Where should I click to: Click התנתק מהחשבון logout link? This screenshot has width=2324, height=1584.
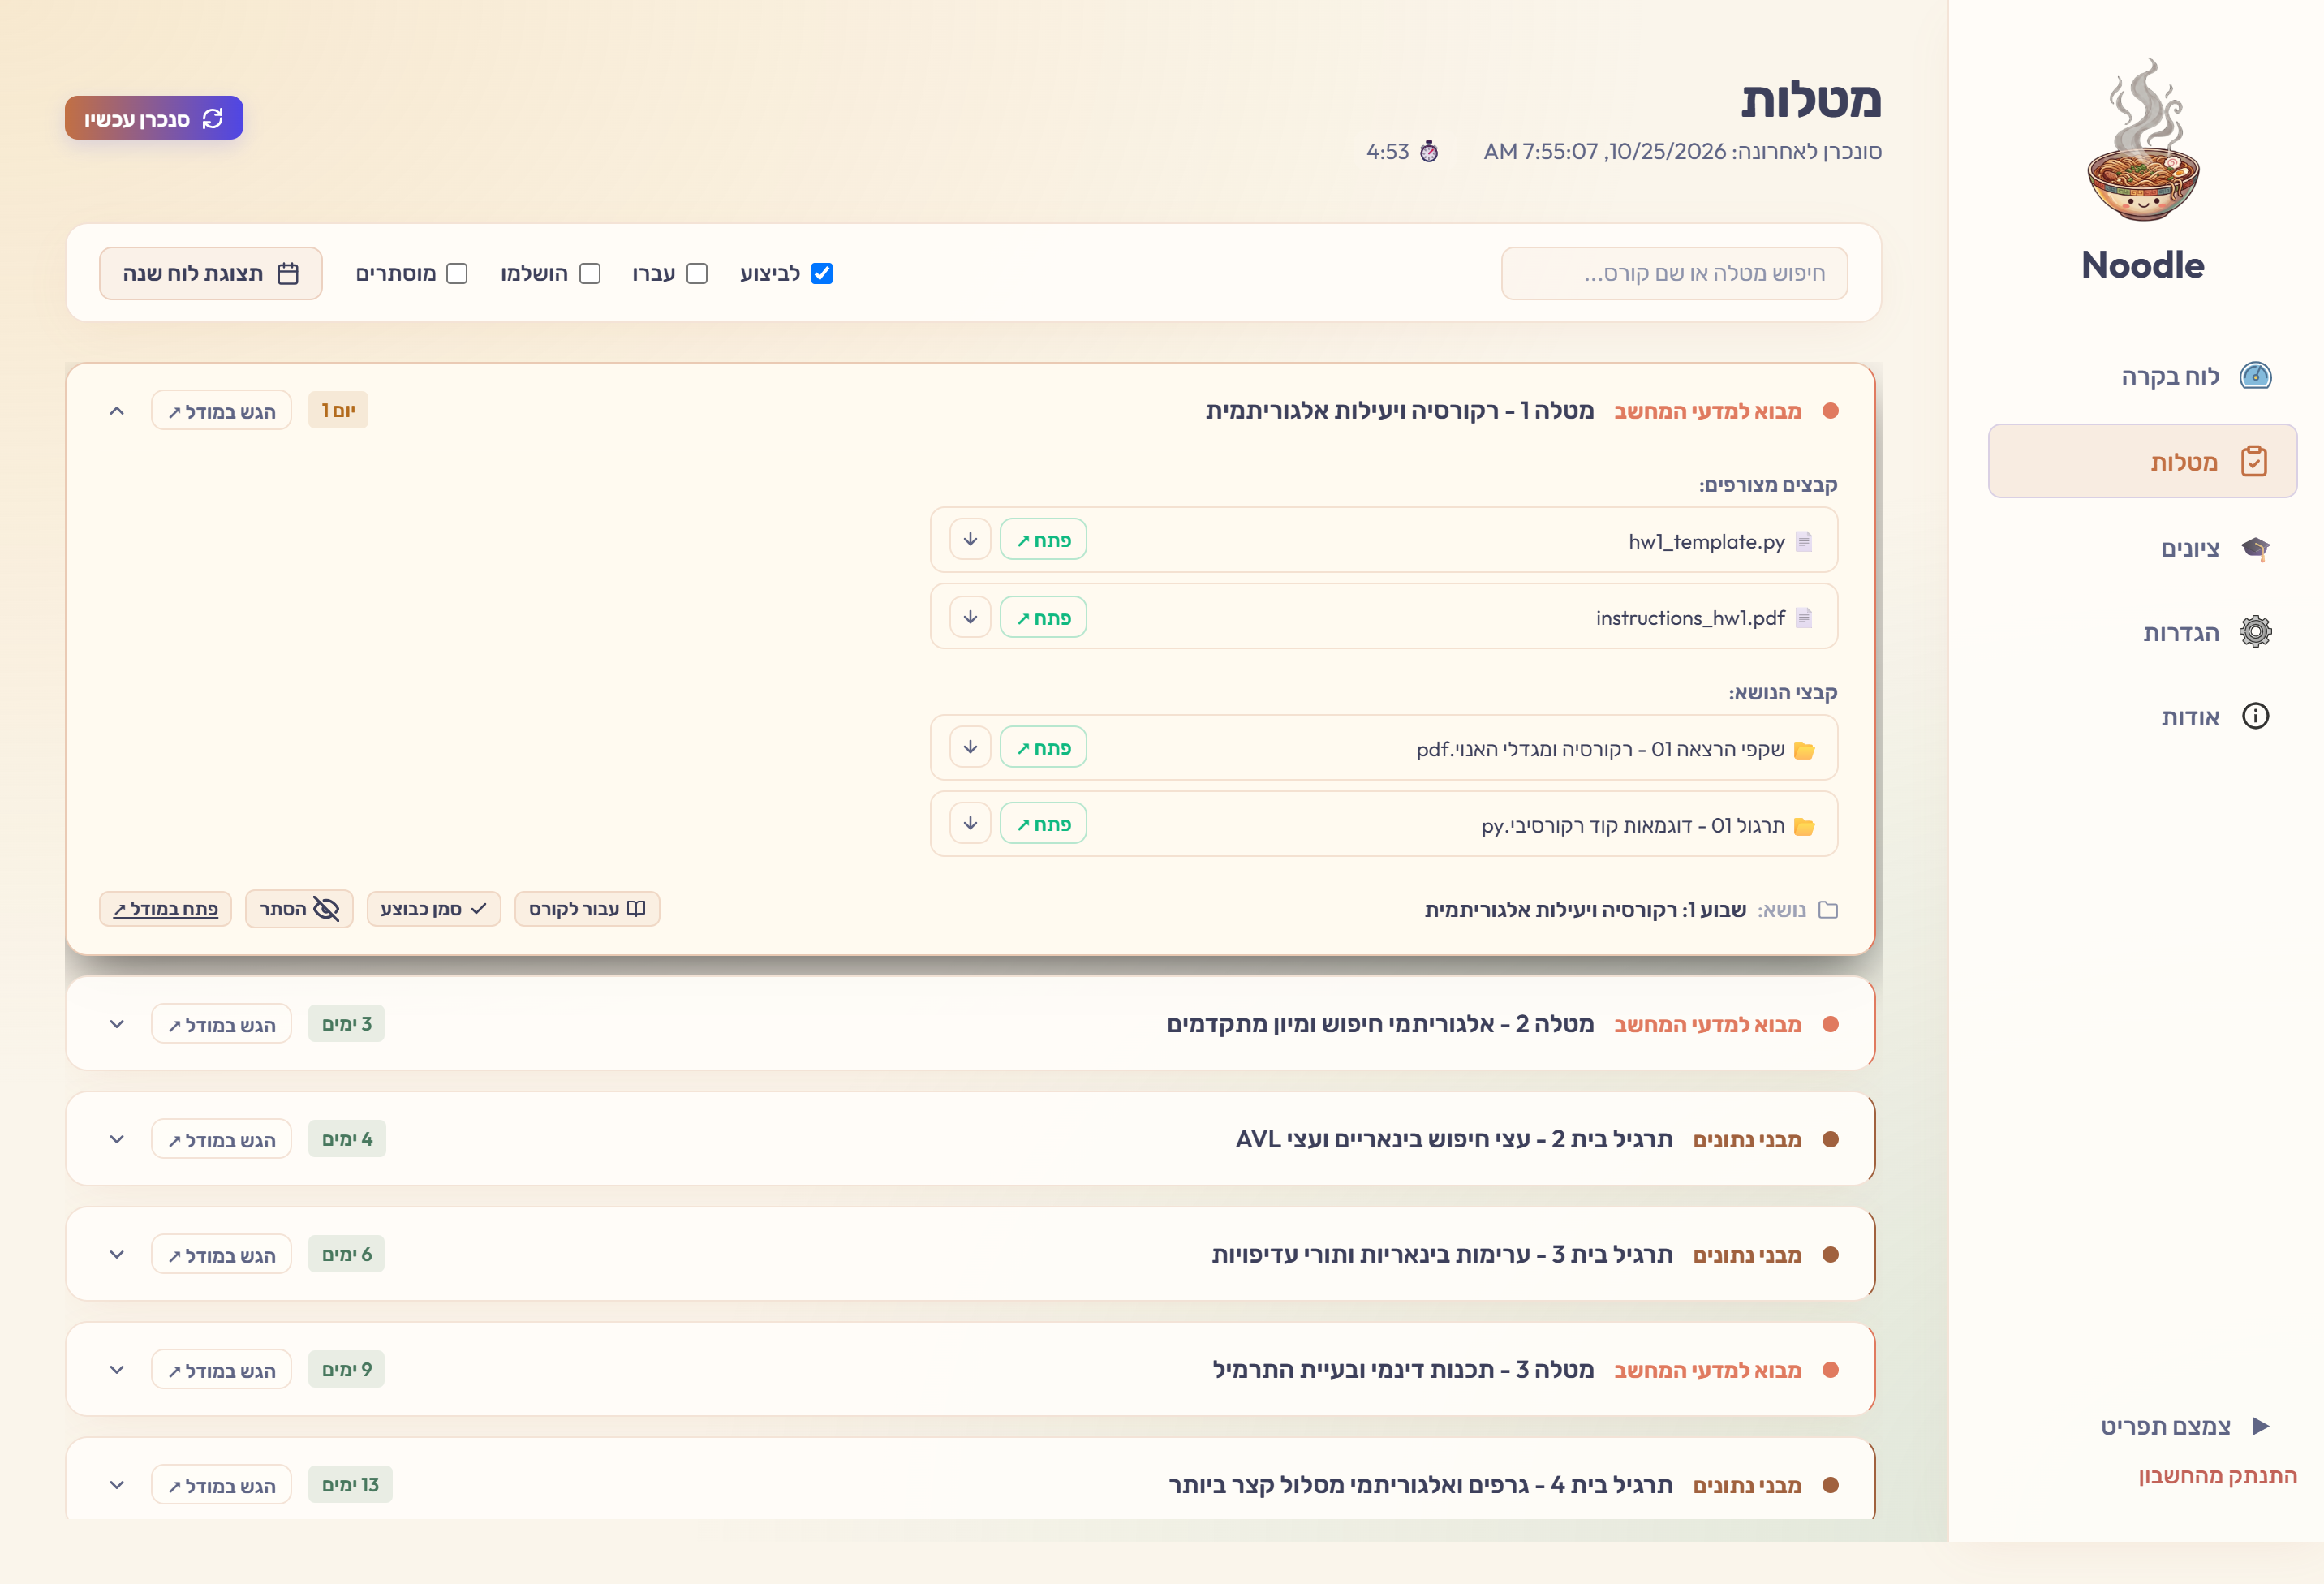tap(2217, 1476)
